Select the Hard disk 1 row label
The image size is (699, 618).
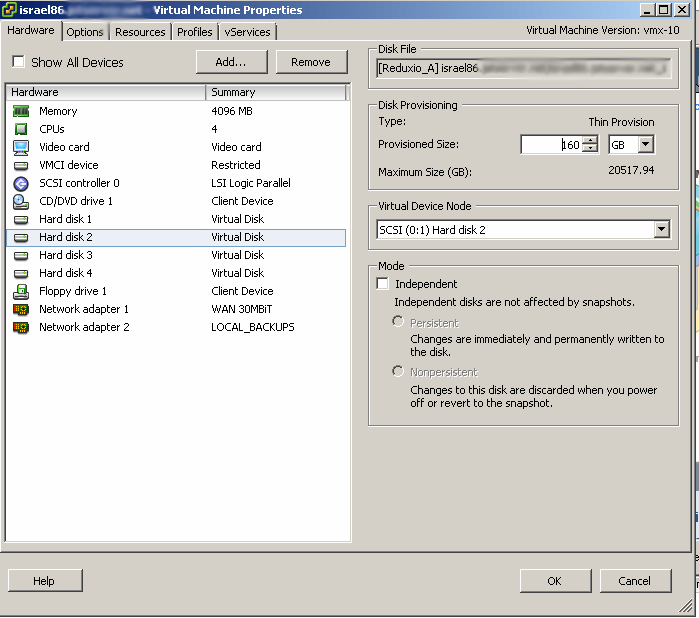(x=66, y=219)
